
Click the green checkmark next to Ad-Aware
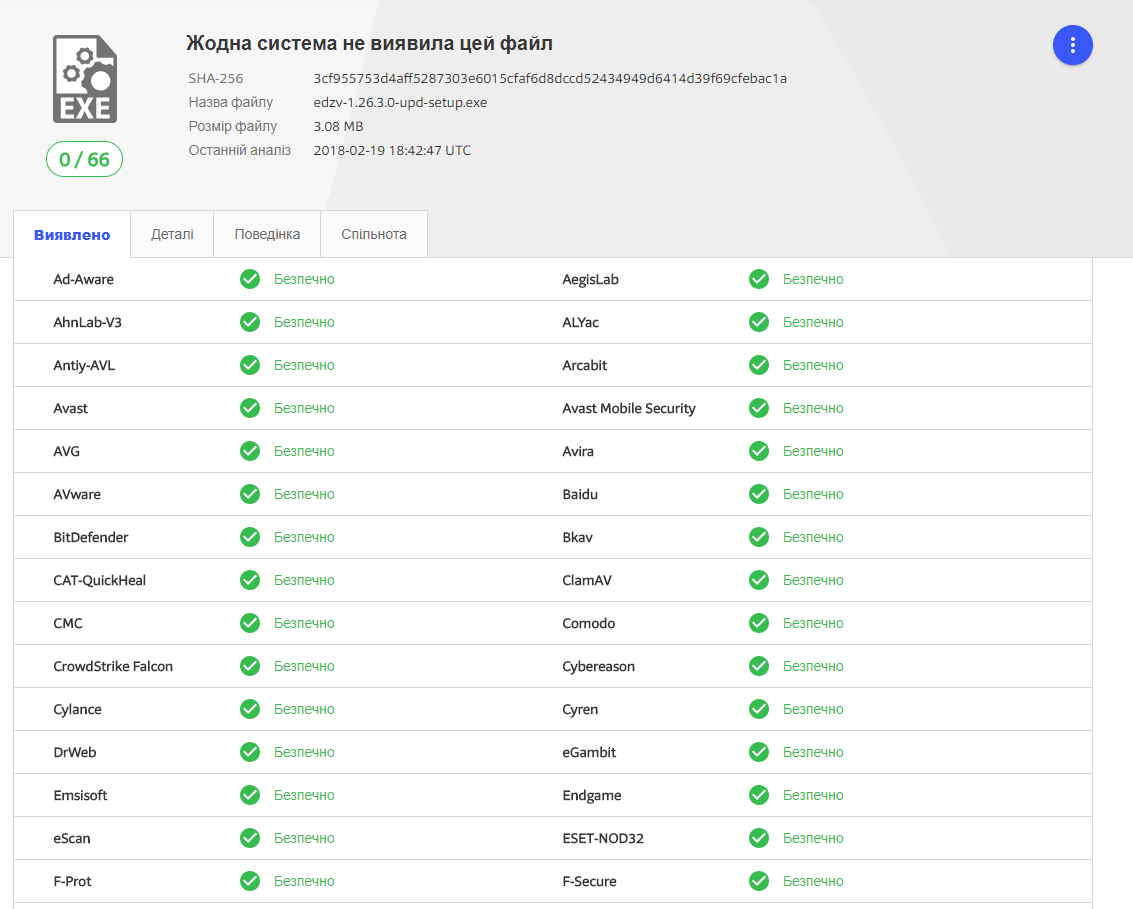tap(250, 279)
